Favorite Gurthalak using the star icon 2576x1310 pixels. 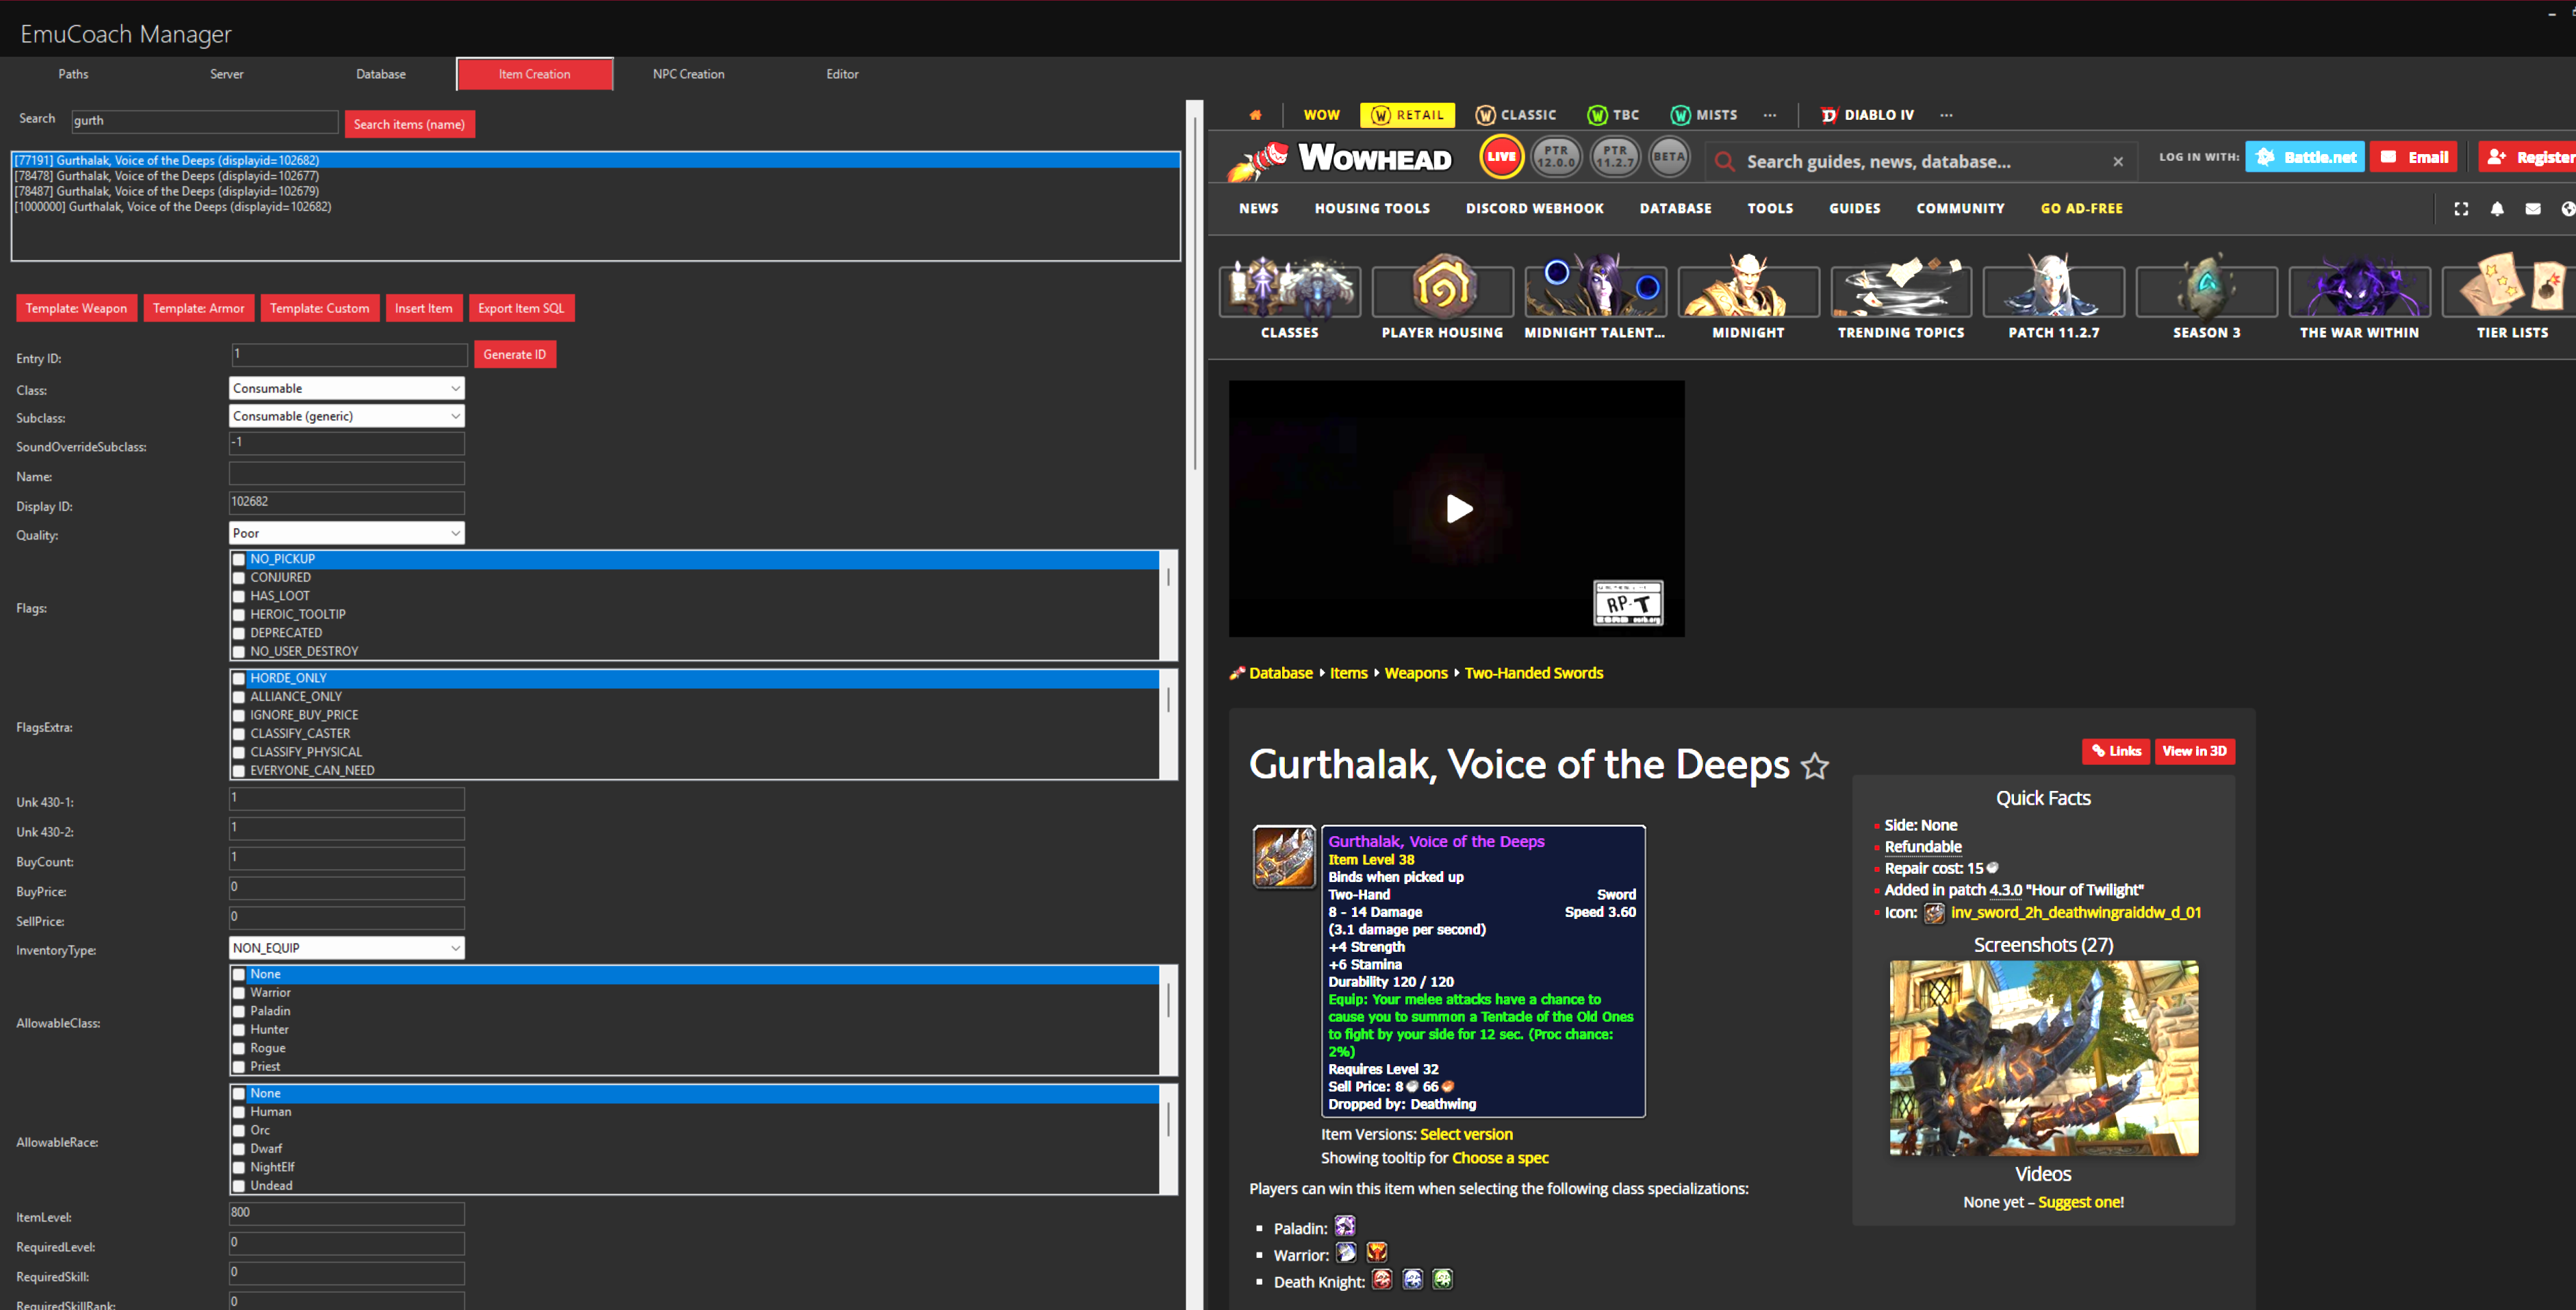click(x=1815, y=766)
